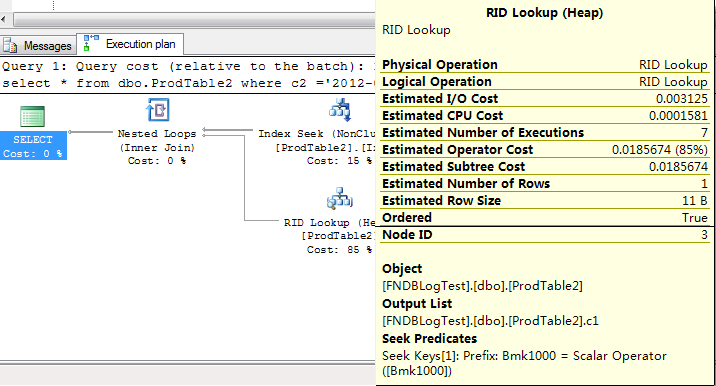Image resolution: width=716 pixels, height=386 pixels.
Task: Switch to the Messages tab
Action: (38, 45)
